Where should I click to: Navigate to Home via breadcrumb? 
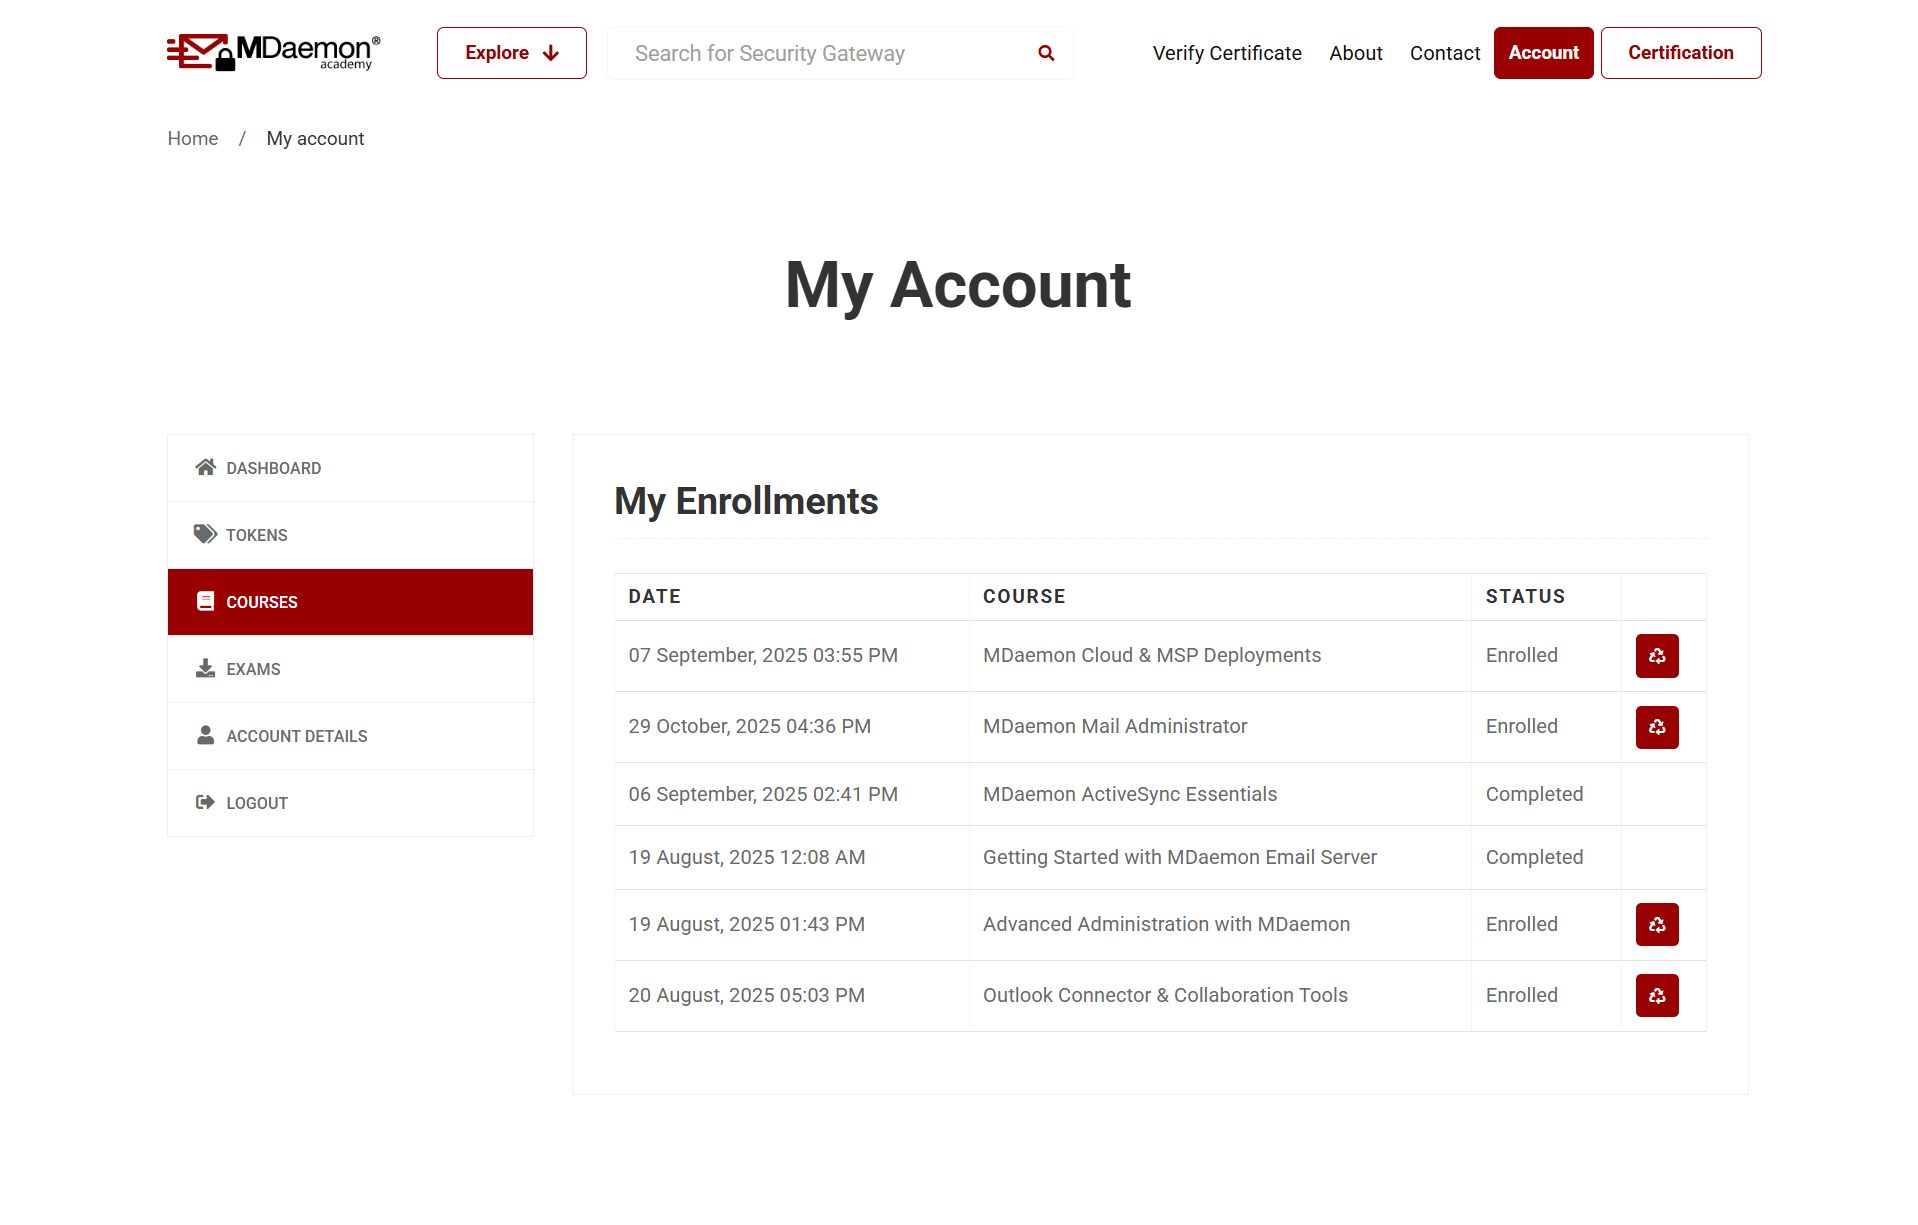[193, 139]
